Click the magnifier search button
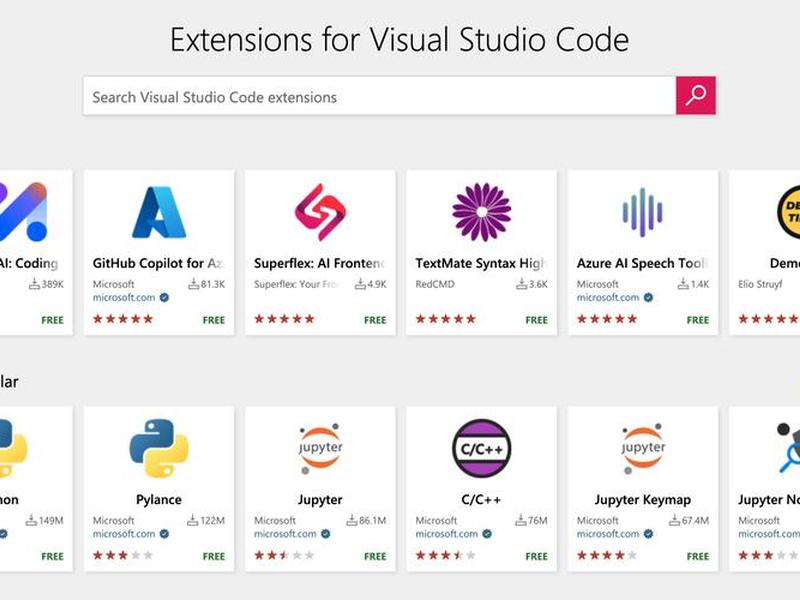This screenshot has height=600, width=800. pos(695,95)
